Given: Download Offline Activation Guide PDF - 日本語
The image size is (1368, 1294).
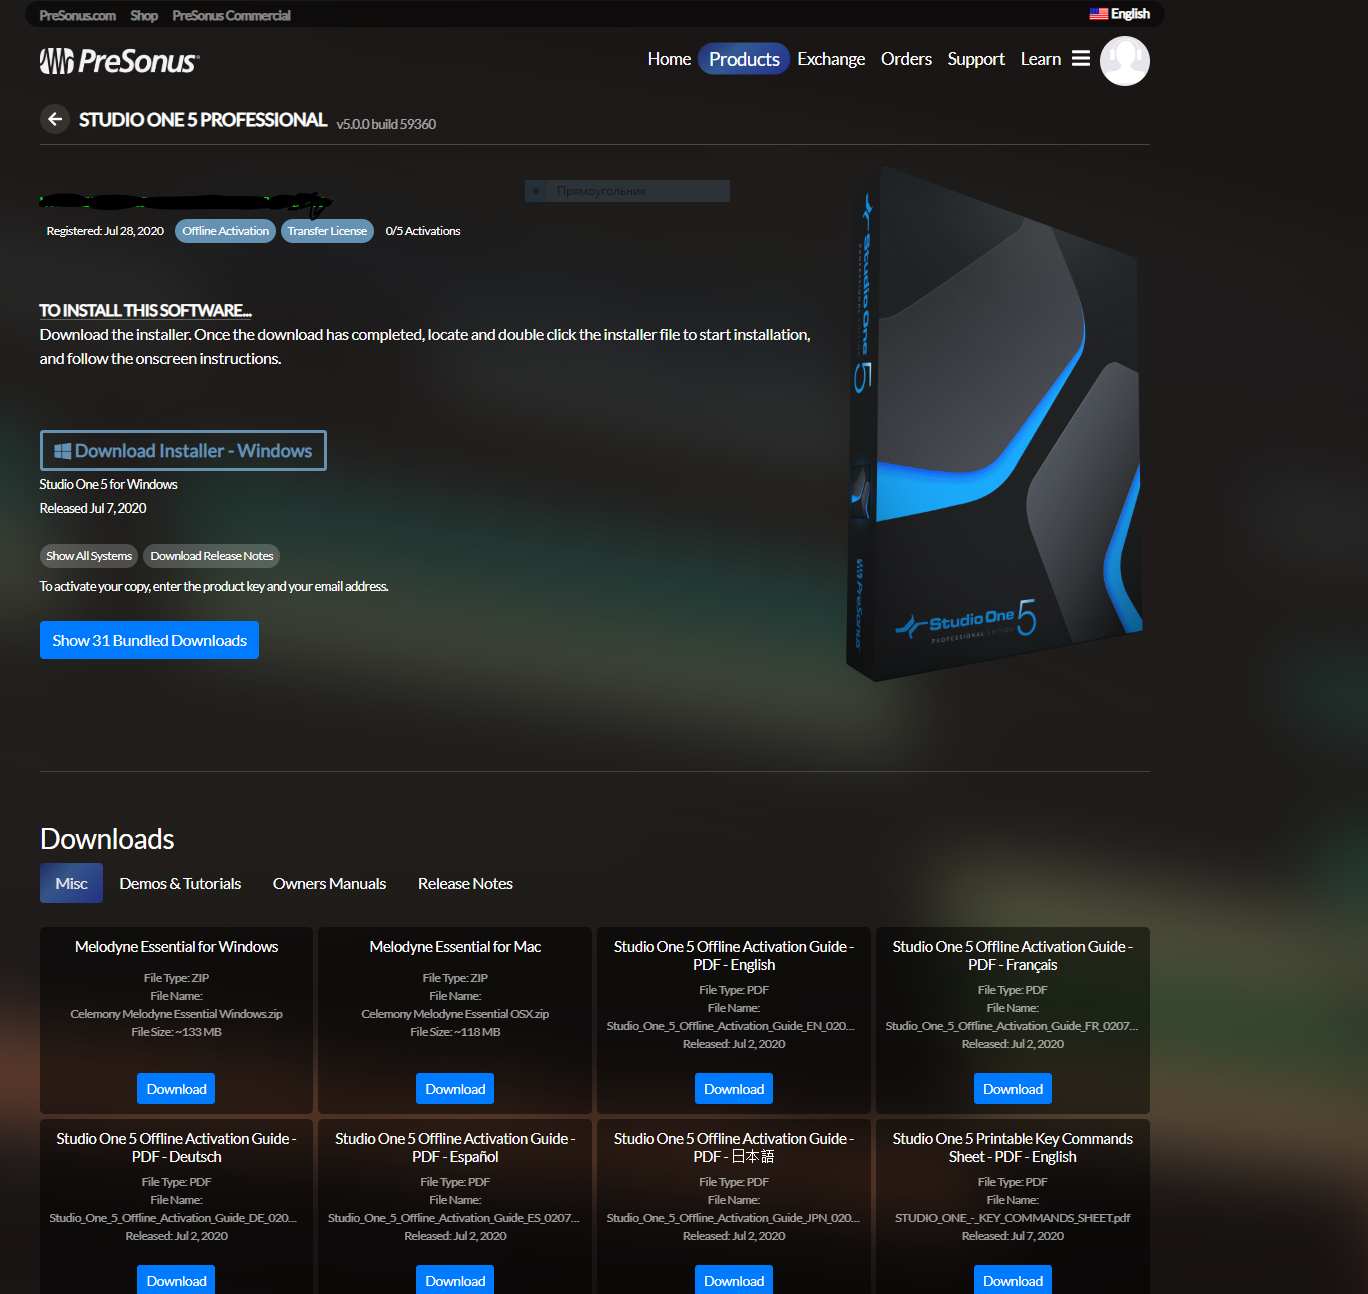Looking at the screenshot, I should [734, 1280].
